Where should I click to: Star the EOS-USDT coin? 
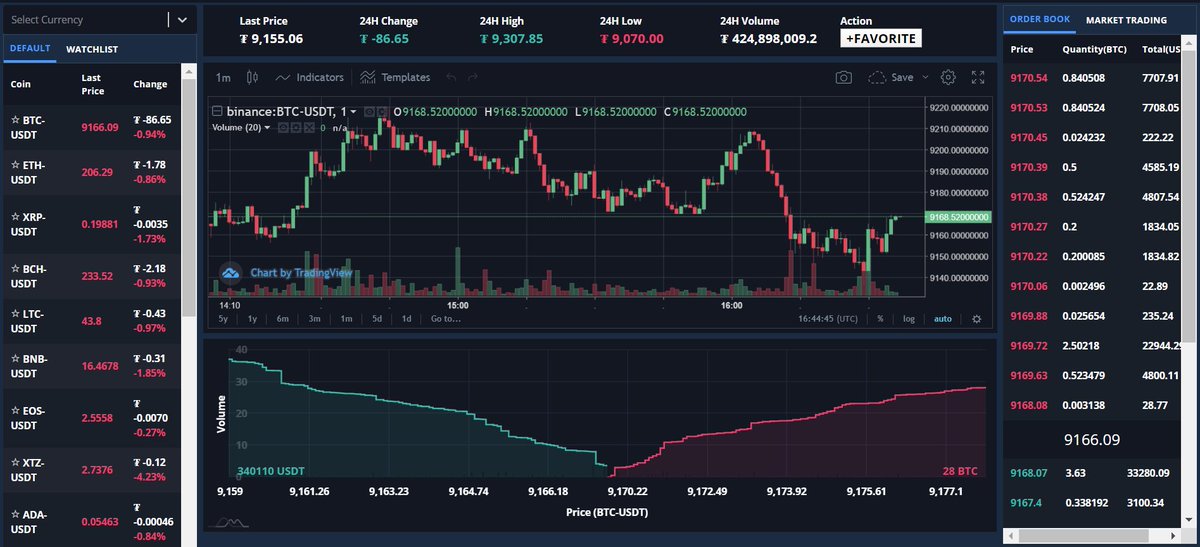(15, 411)
